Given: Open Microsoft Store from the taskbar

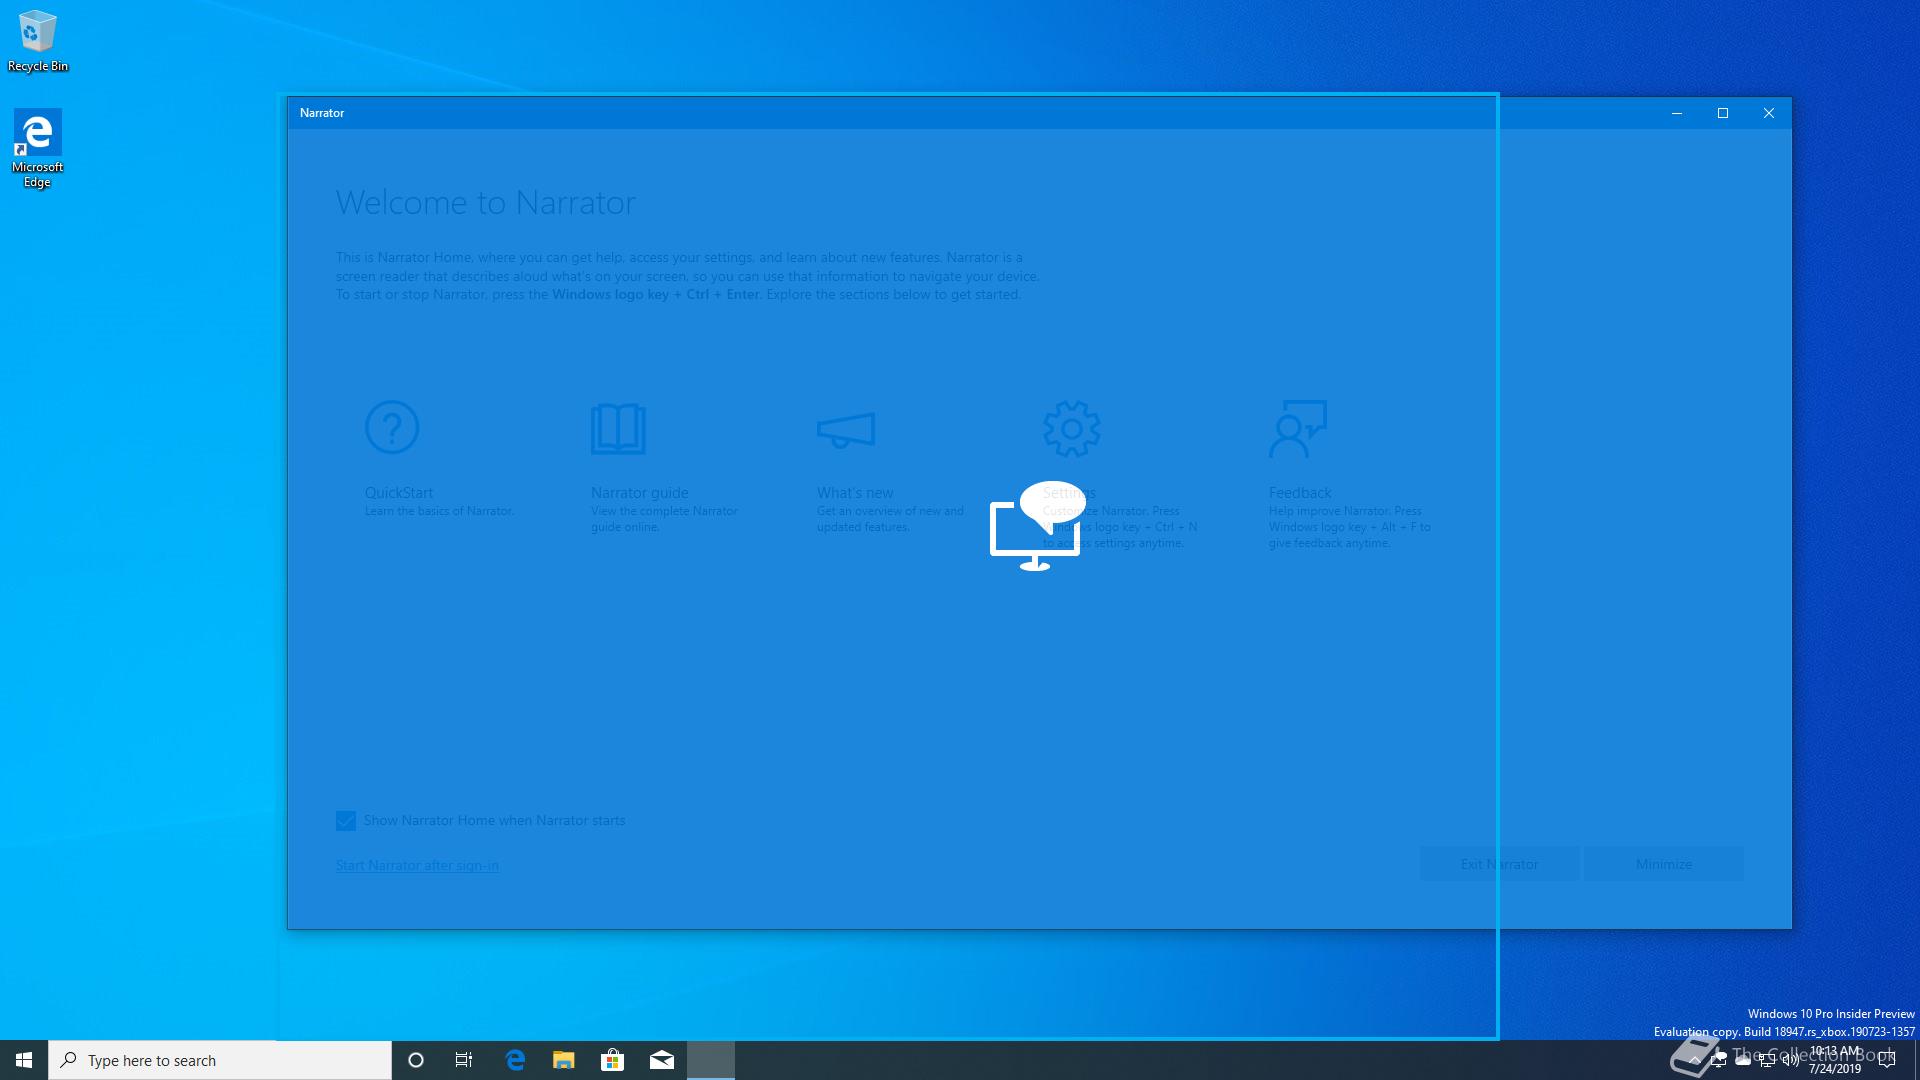Looking at the screenshot, I should (613, 1060).
